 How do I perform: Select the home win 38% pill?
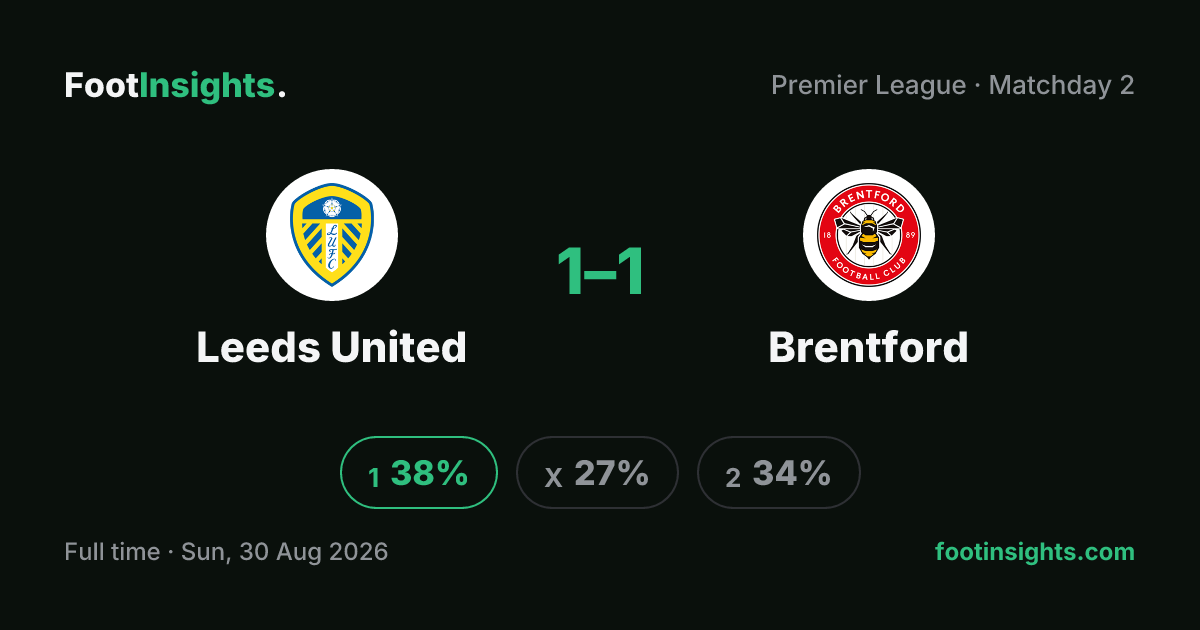coord(419,473)
